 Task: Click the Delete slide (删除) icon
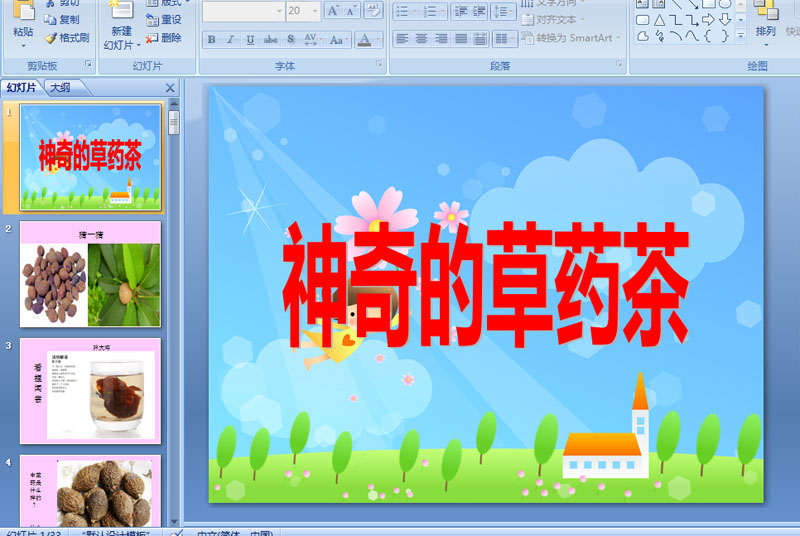(x=151, y=38)
